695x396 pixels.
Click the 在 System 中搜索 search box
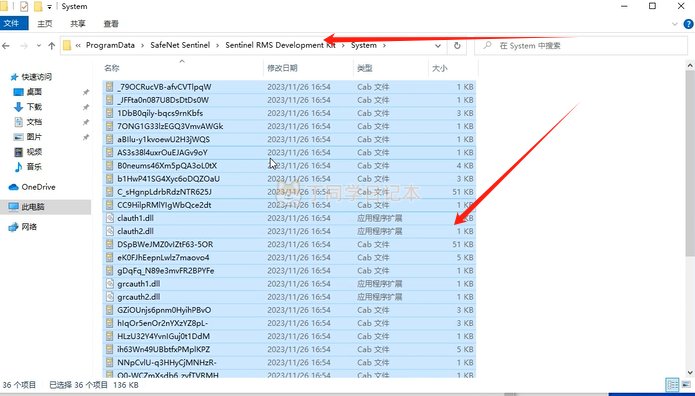581,46
